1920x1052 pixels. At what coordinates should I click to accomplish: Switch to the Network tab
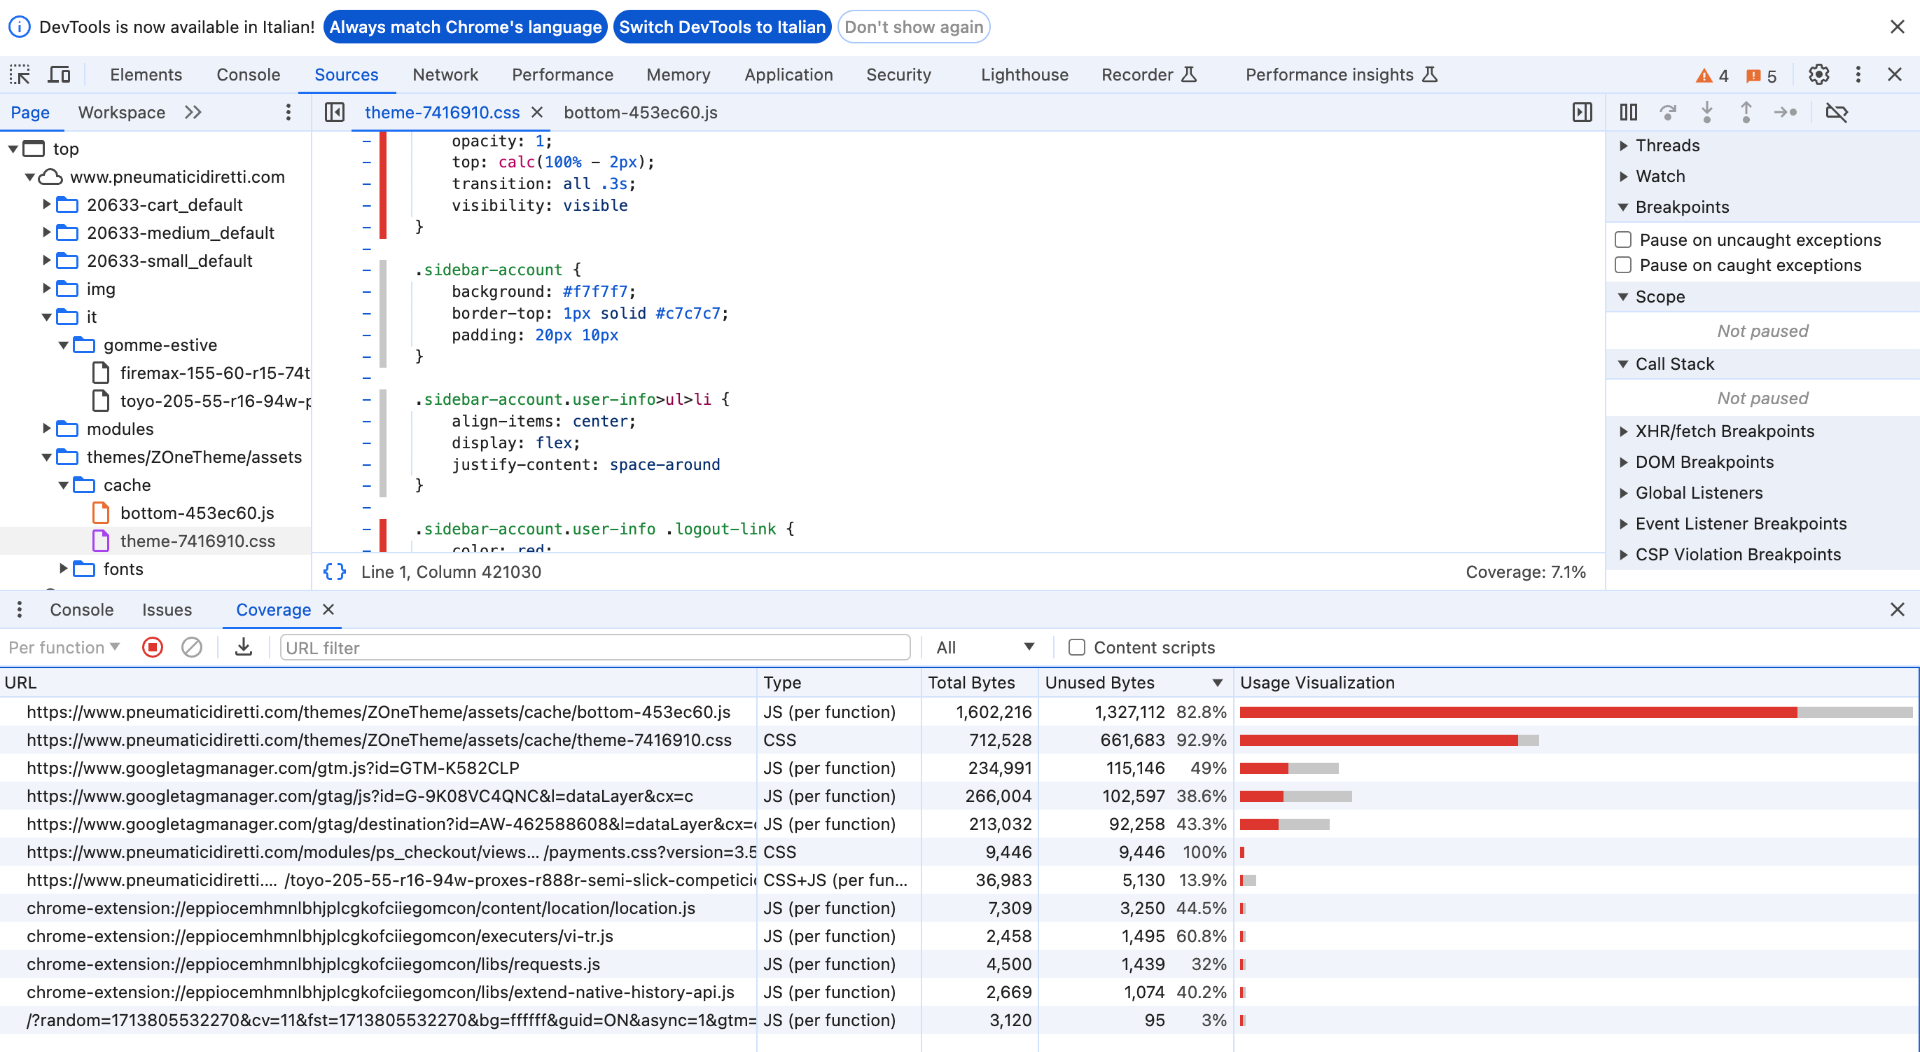tap(445, 75)
